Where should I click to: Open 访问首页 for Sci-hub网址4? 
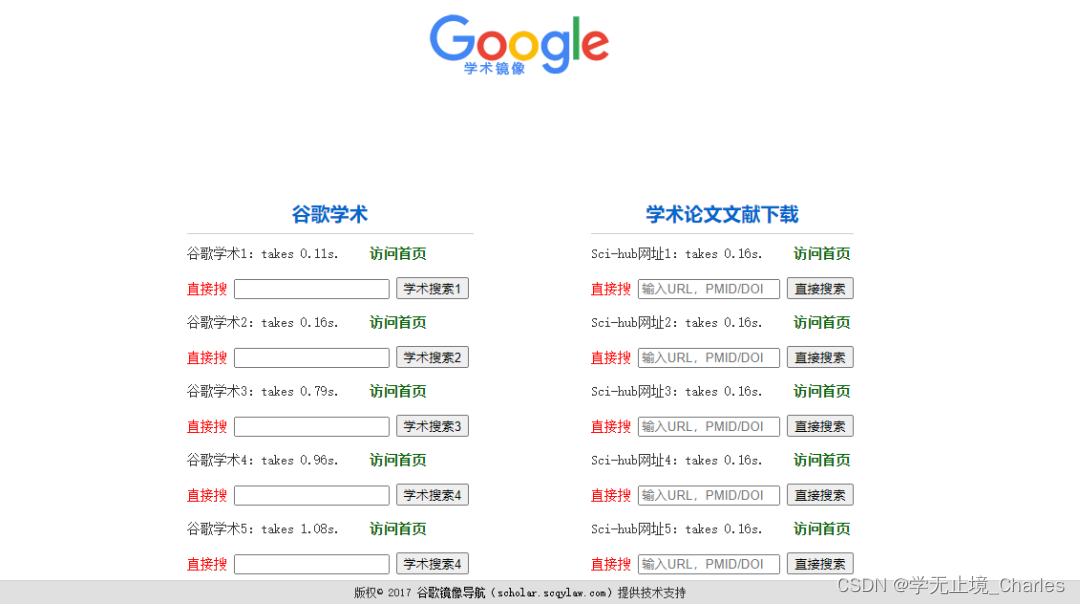coord(822,460)
